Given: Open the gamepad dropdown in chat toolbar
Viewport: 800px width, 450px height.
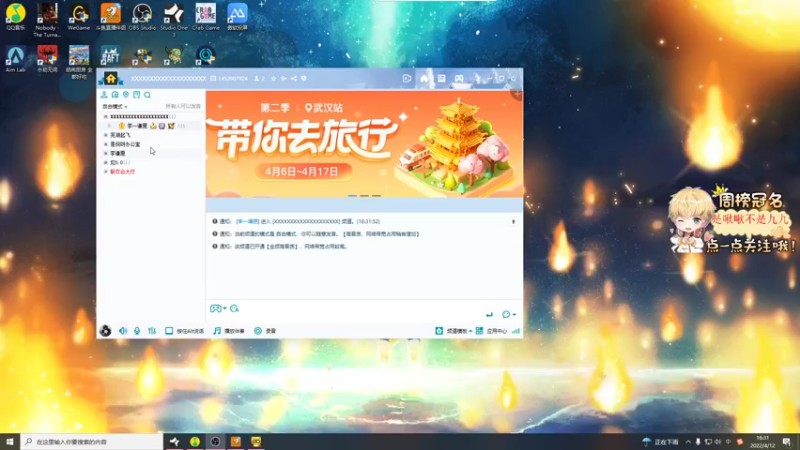Looking at the screenshot, I should [218, 308].
